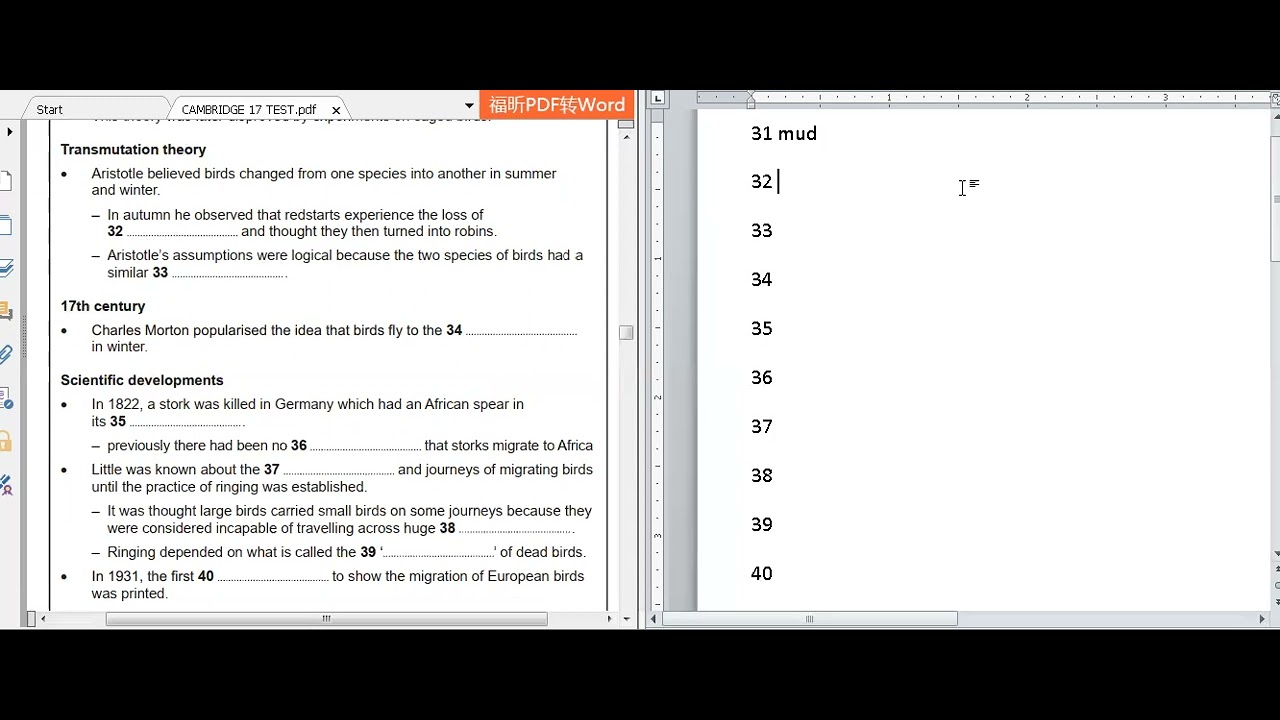The width and height of the screenshot is (1280, 720).
Task: Click the PDF horizontal scroll left arrow
Action: (x=42, y=619)
